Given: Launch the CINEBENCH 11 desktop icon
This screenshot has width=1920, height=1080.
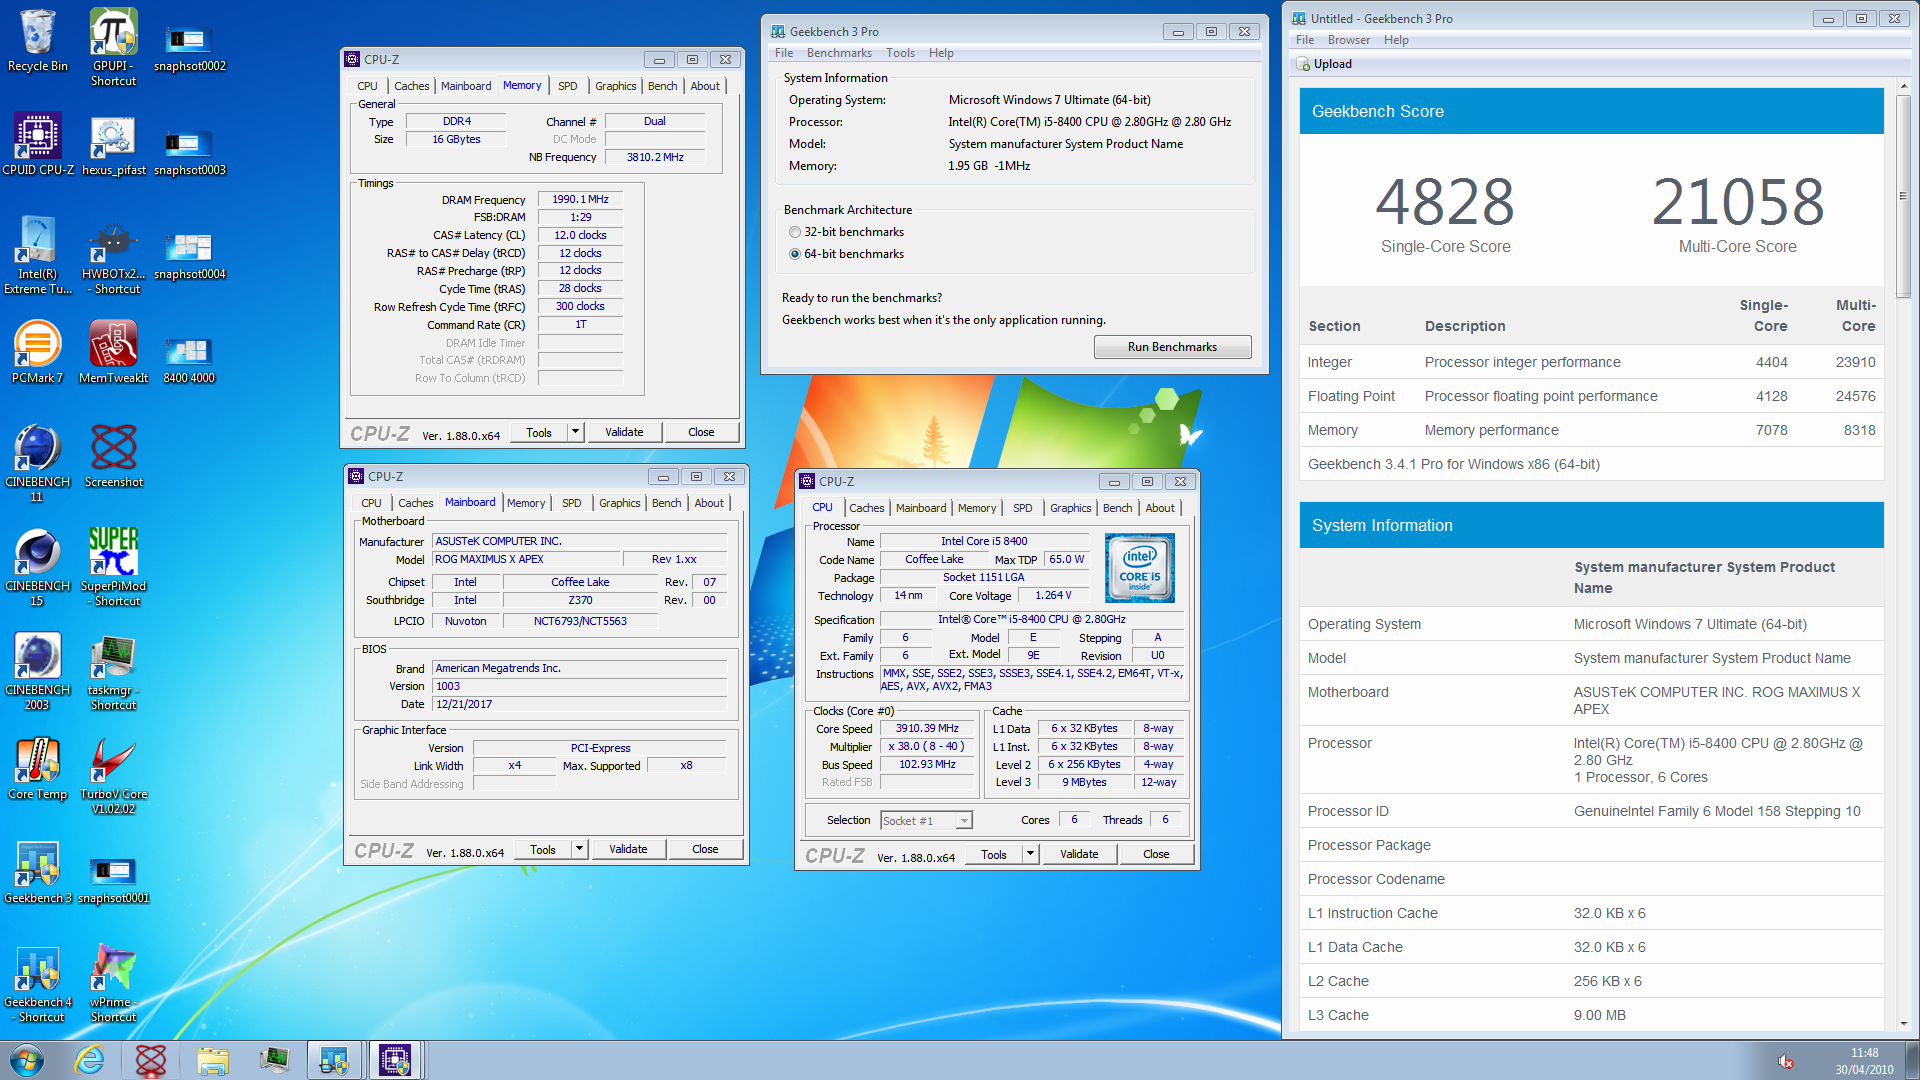Looking at the screenshot, I should [x=38, y=464].
